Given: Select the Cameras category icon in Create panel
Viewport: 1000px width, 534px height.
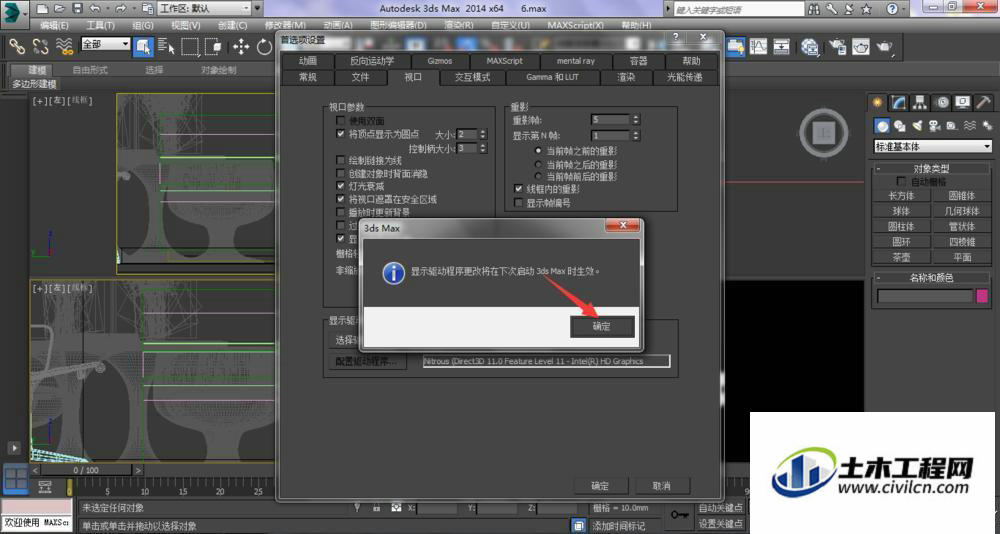Looking at the screenshot, I should coord(934,126).
